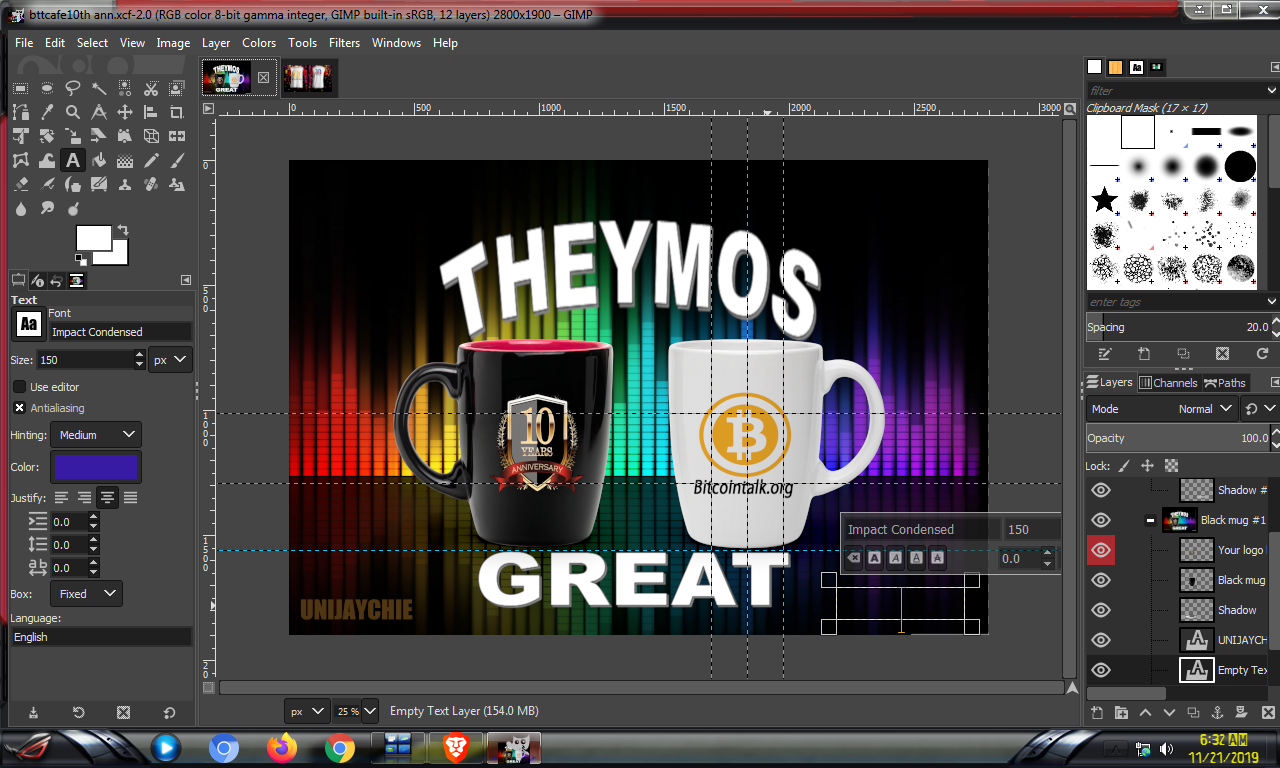Select the Fuzzy Select magic wand tool
Screen dimensions: 1280x768
(x=99, y=88)
